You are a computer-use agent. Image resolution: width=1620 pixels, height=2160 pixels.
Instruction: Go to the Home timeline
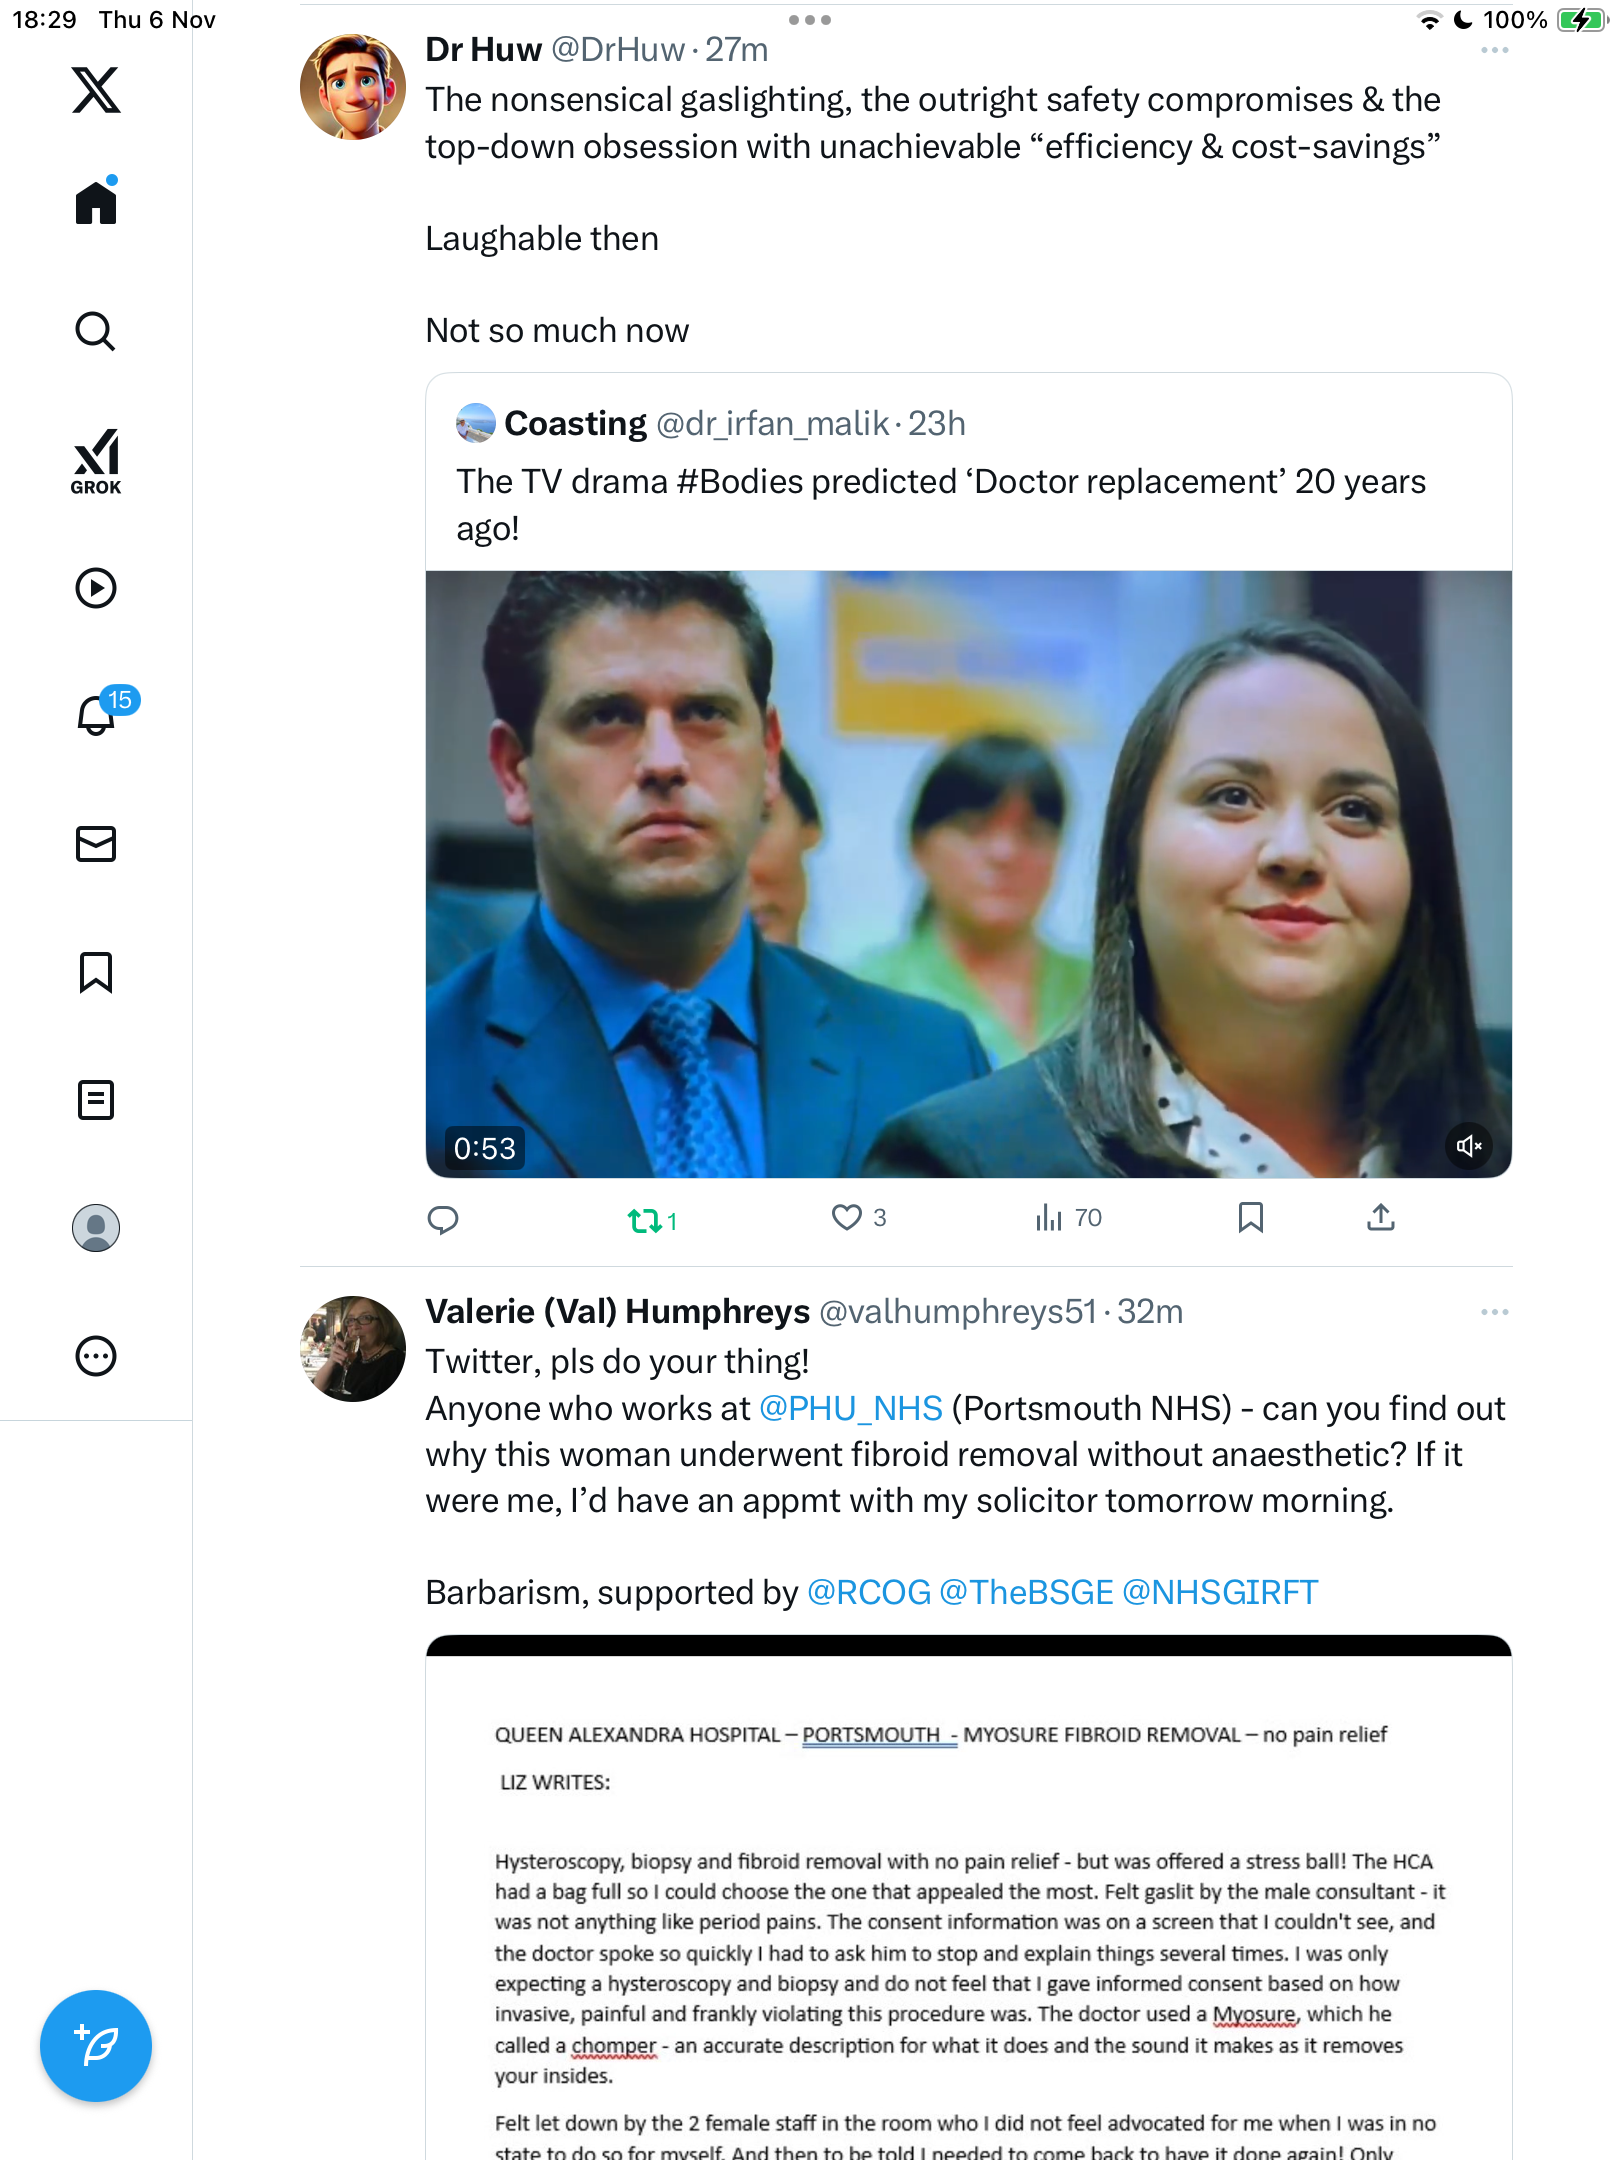pos(96,203)
